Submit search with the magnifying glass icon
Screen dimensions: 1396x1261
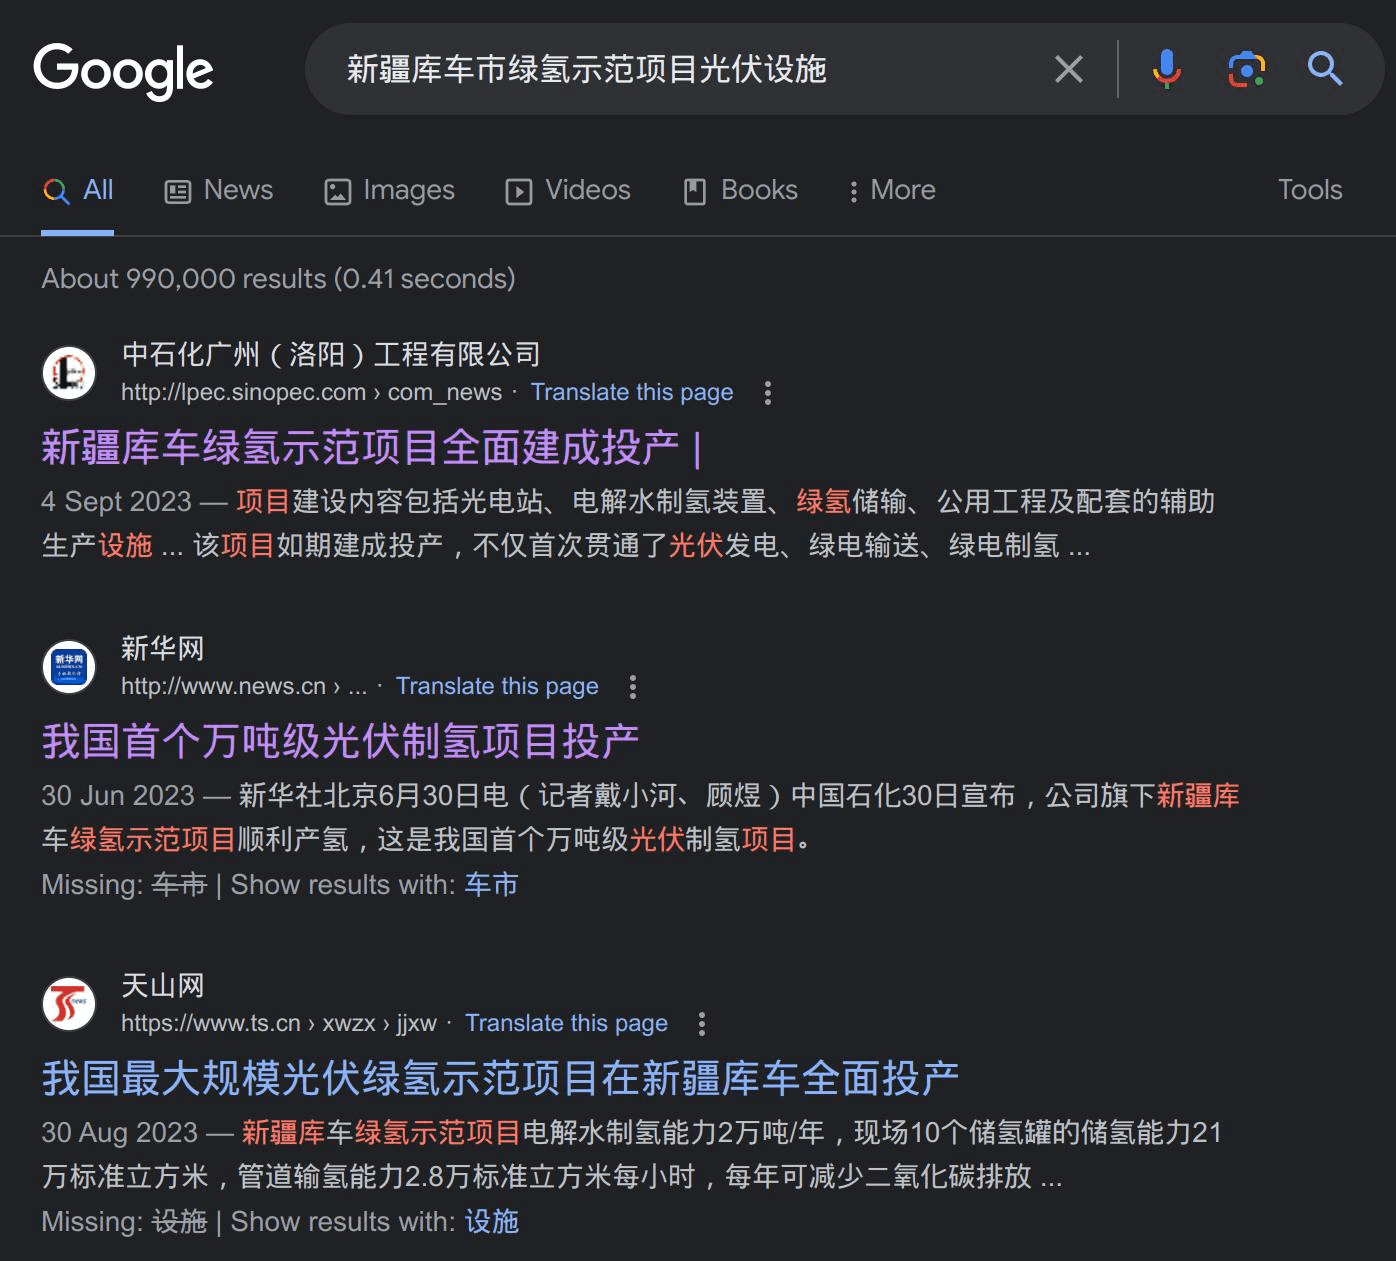click(1325, 69)
